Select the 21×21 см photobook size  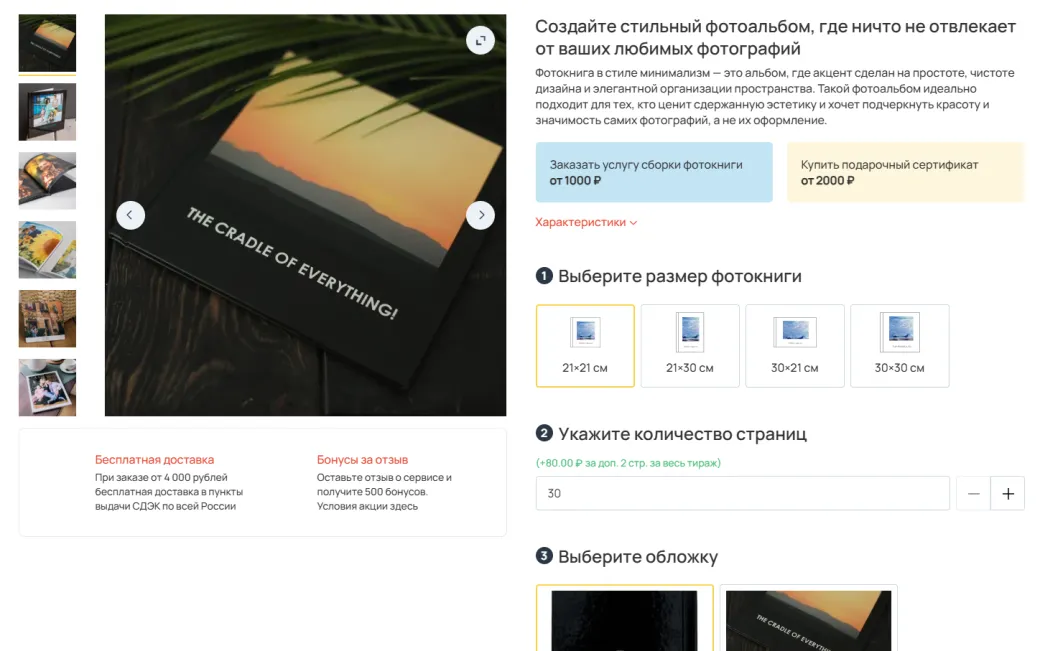point(585,346)
